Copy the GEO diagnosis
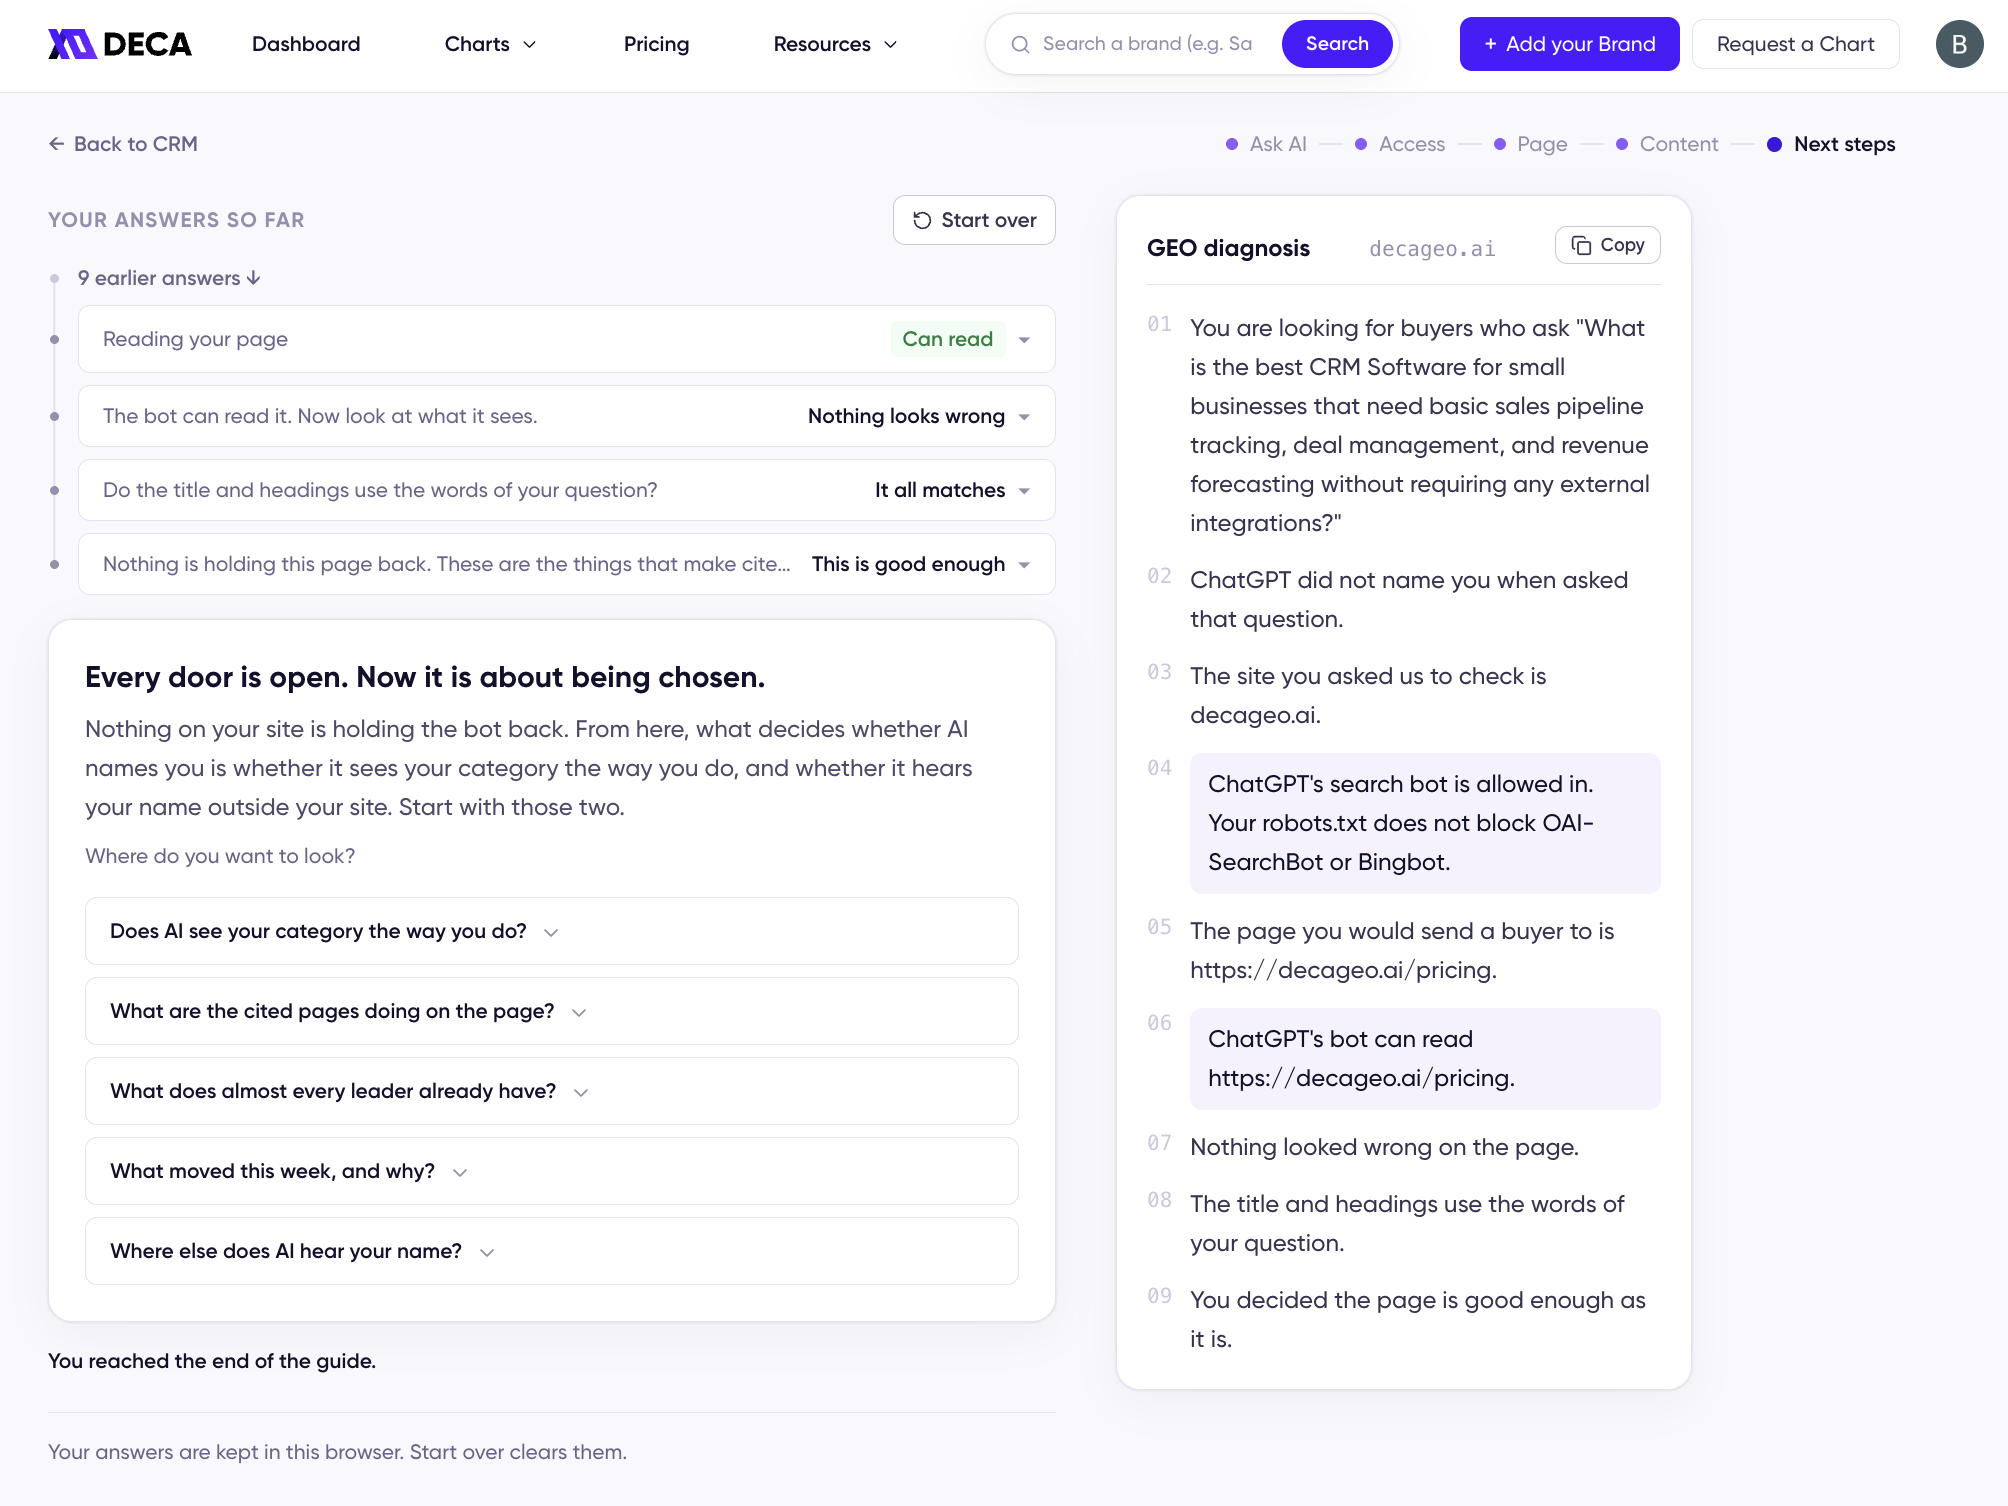 click(1607, 245)
